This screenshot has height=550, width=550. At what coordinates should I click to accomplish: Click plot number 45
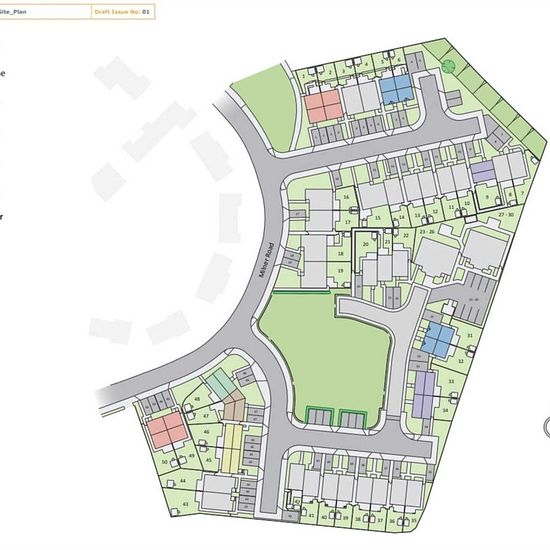209,460
